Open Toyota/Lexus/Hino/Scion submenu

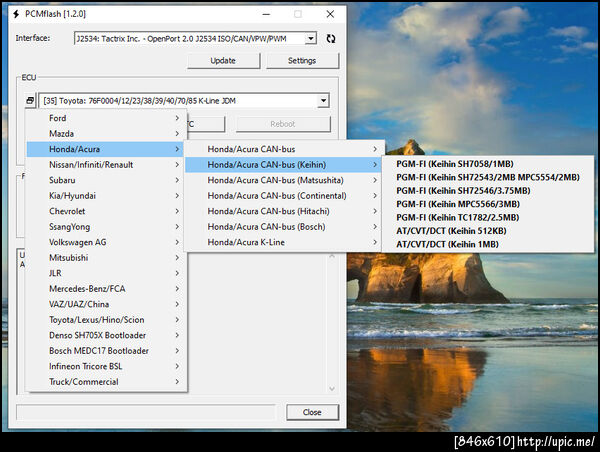106,320
